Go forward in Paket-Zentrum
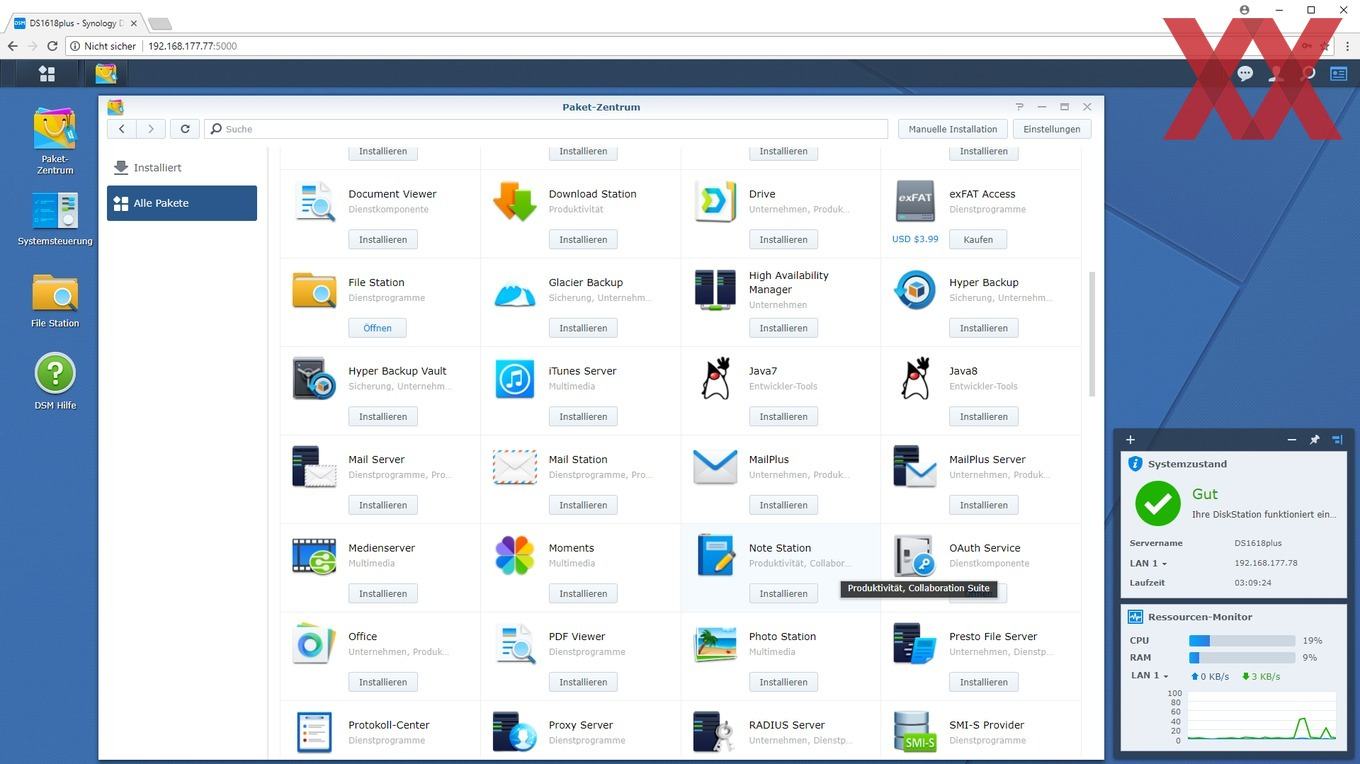This screenshot has height=764, width=1360. click(151, 129)
